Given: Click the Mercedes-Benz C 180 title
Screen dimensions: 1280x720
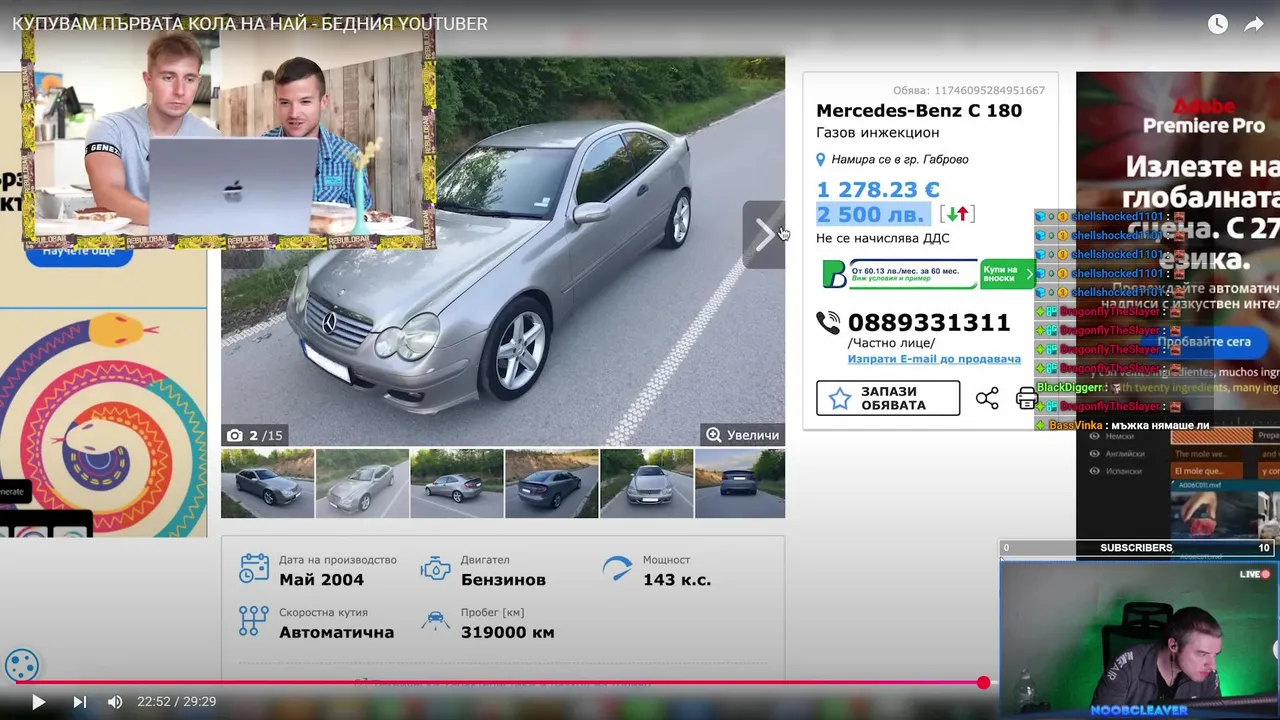Looking at the screenshot, I should click(x=919, y=110).
